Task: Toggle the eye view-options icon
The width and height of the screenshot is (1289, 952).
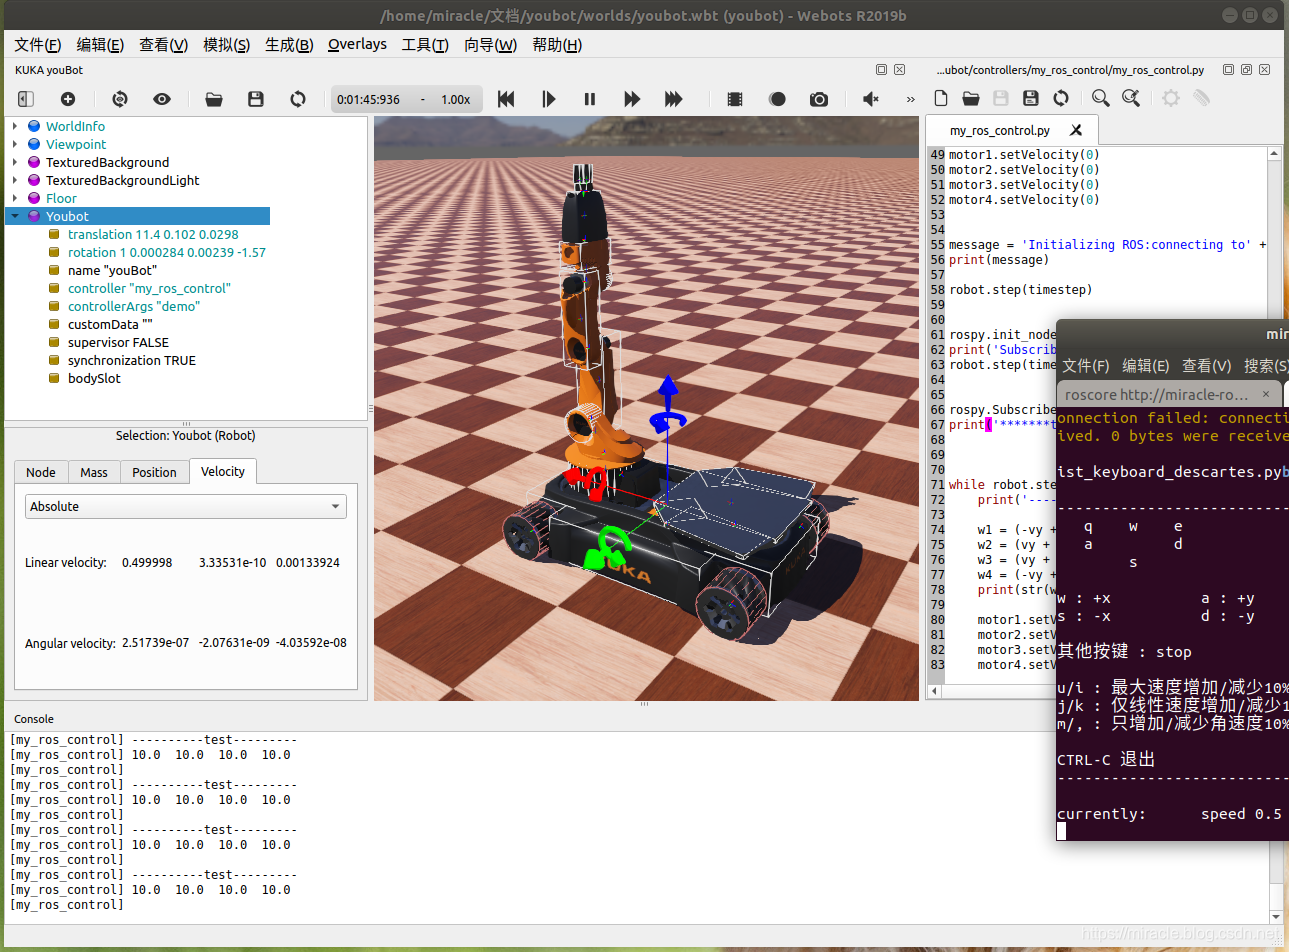Action: pos(162,99)
